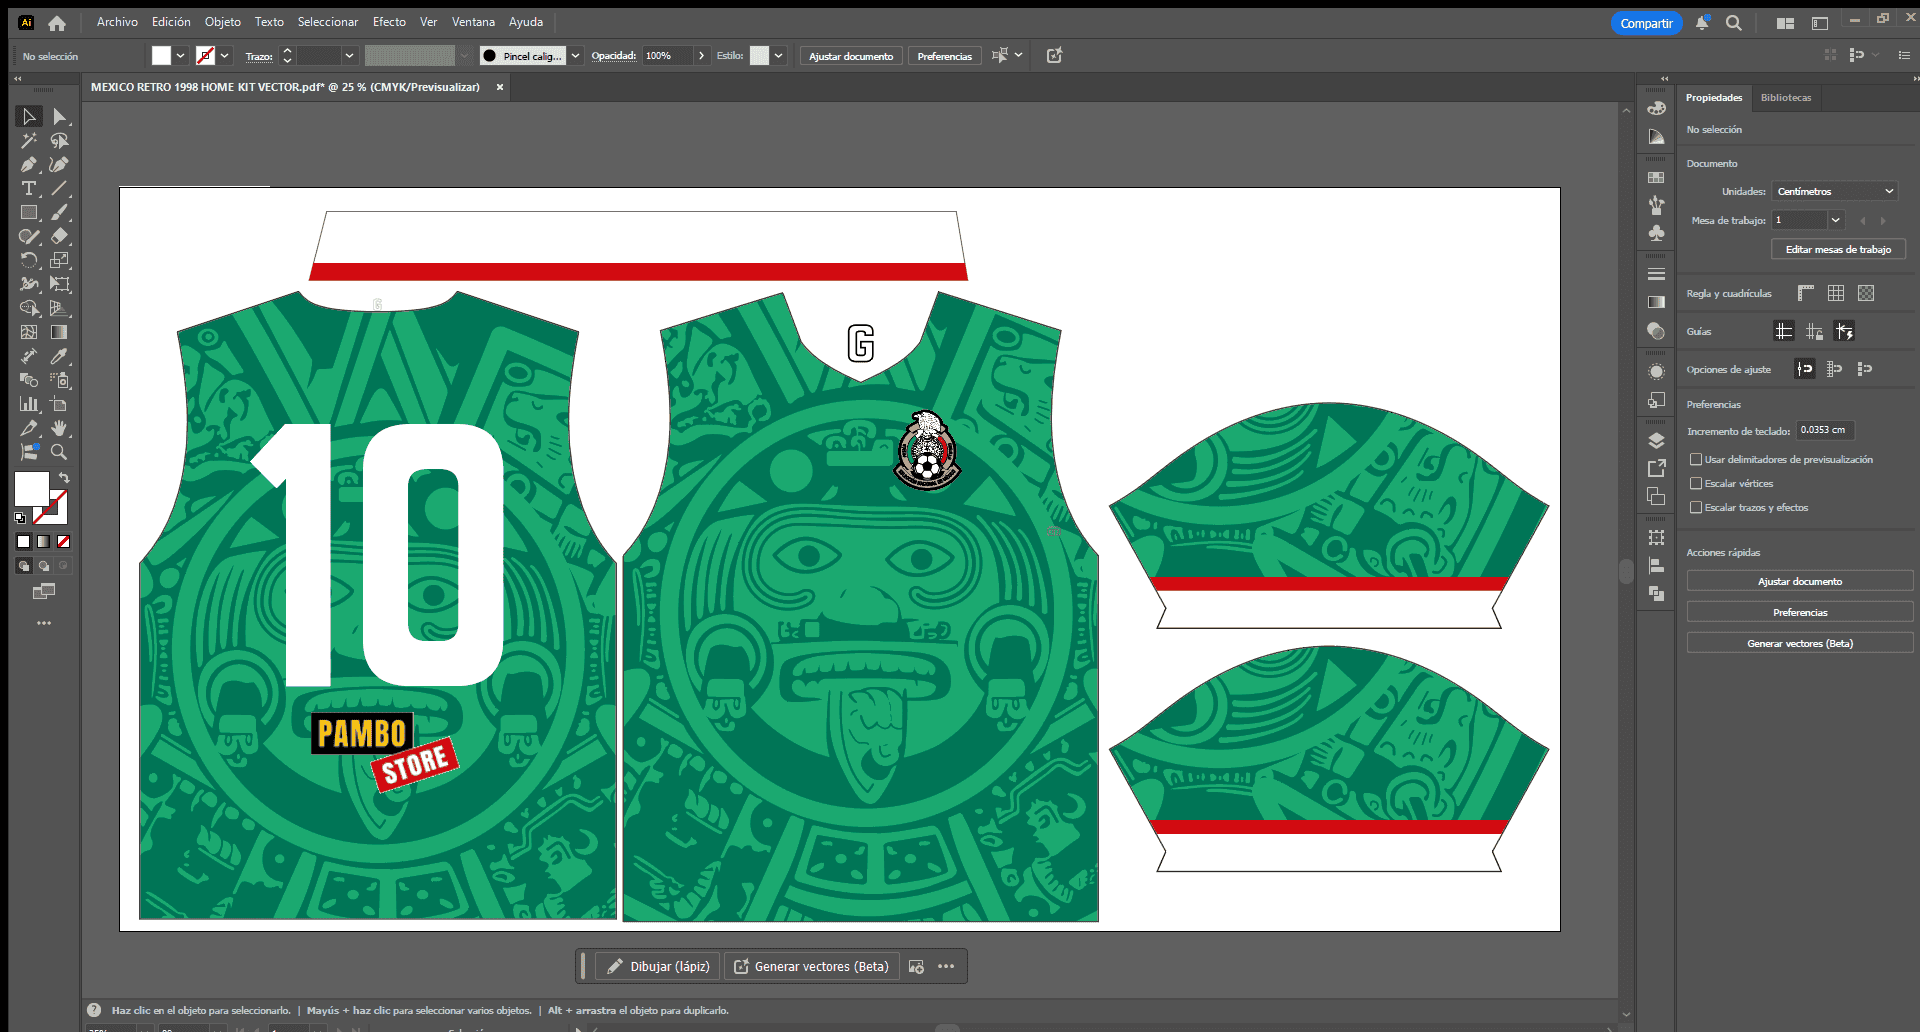
Task: Select the Artboard tool
Action: click(60, 405)
